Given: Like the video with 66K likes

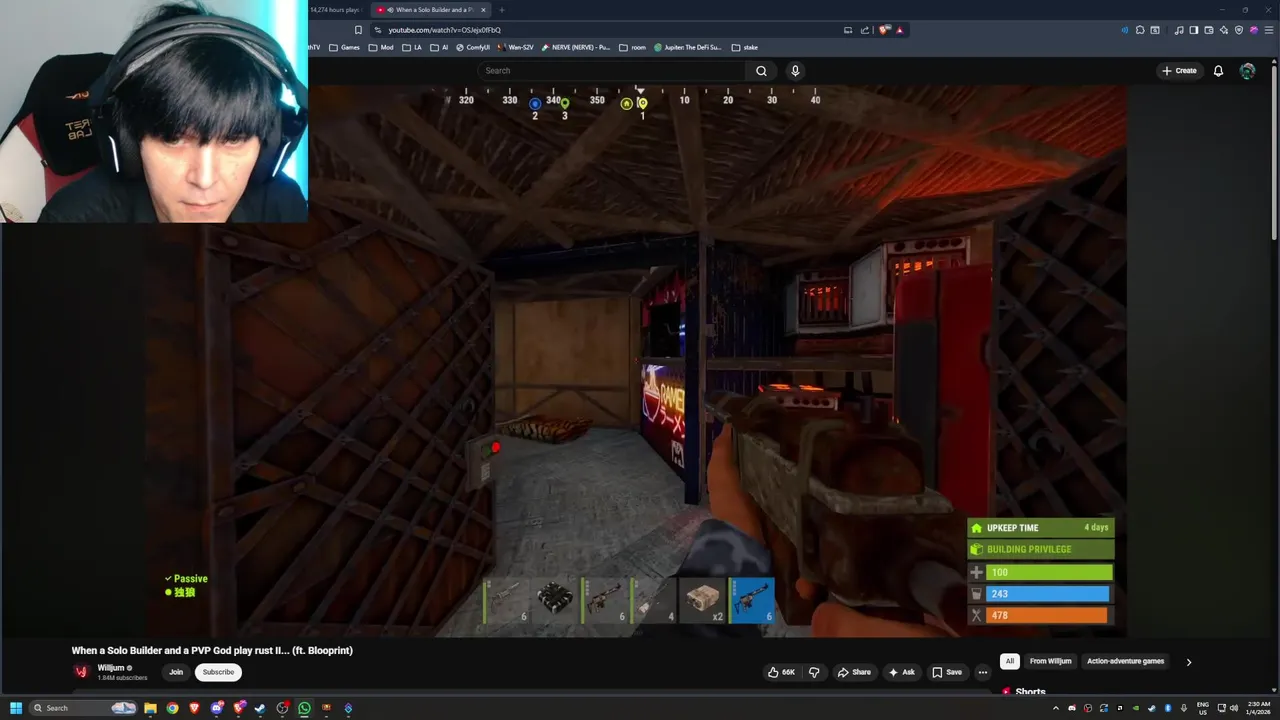Looking at the screenshot, I should coord(781,672).
